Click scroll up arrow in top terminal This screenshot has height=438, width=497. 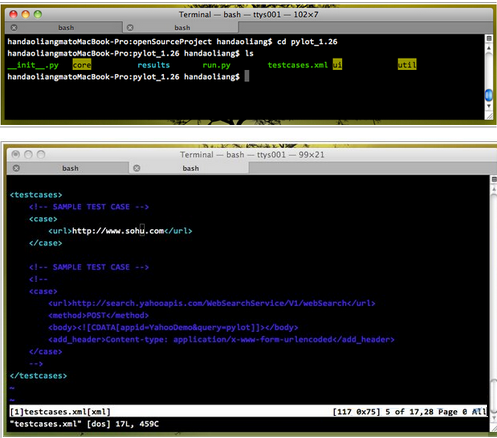pyautogui.click(x=489, y=48)
